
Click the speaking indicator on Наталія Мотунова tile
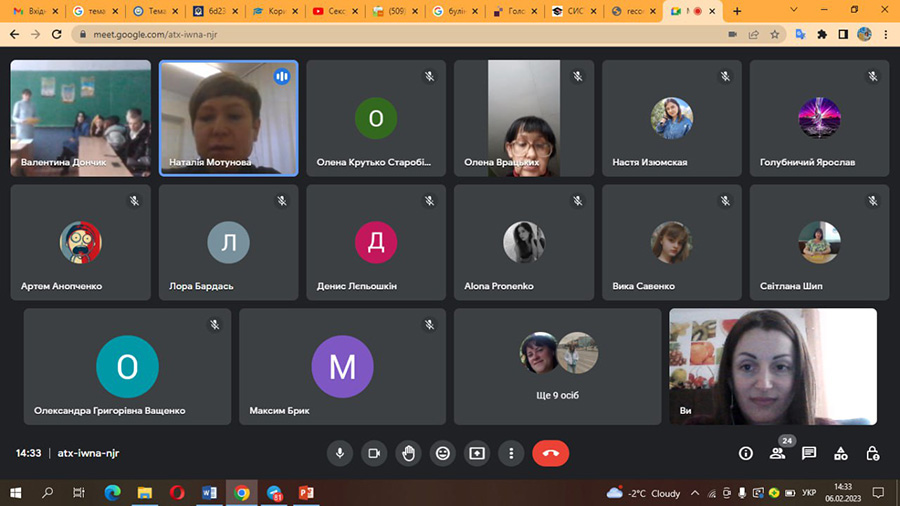coord(282,76)
